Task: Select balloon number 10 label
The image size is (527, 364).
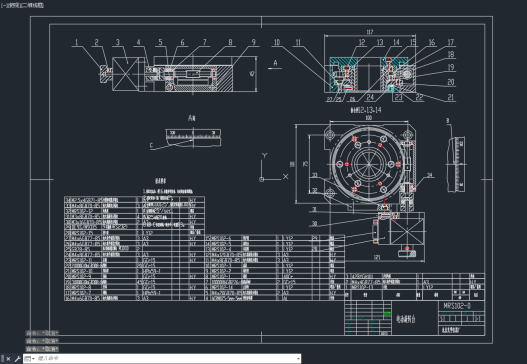Action: coord(277,42)
